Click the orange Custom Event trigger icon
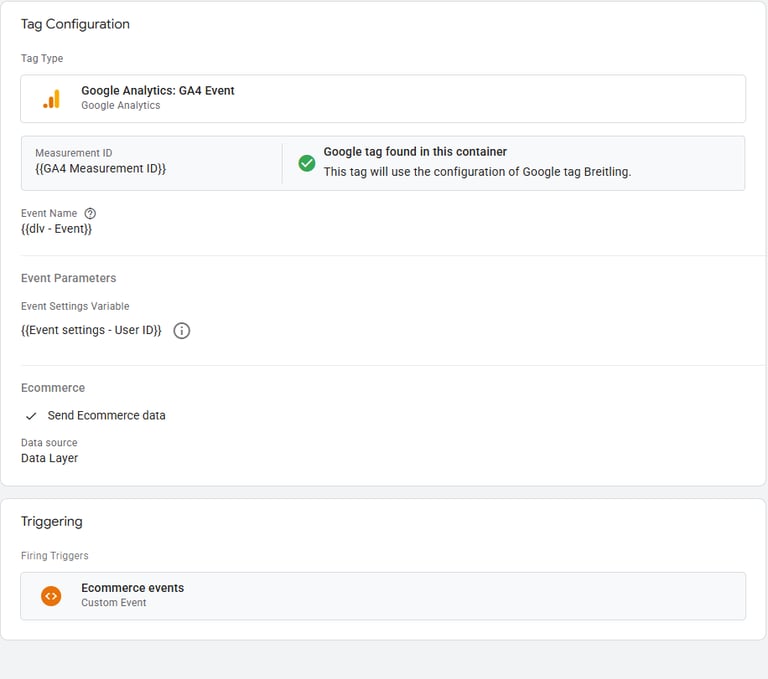Screen dimensions: 768x679 point(51,596)
